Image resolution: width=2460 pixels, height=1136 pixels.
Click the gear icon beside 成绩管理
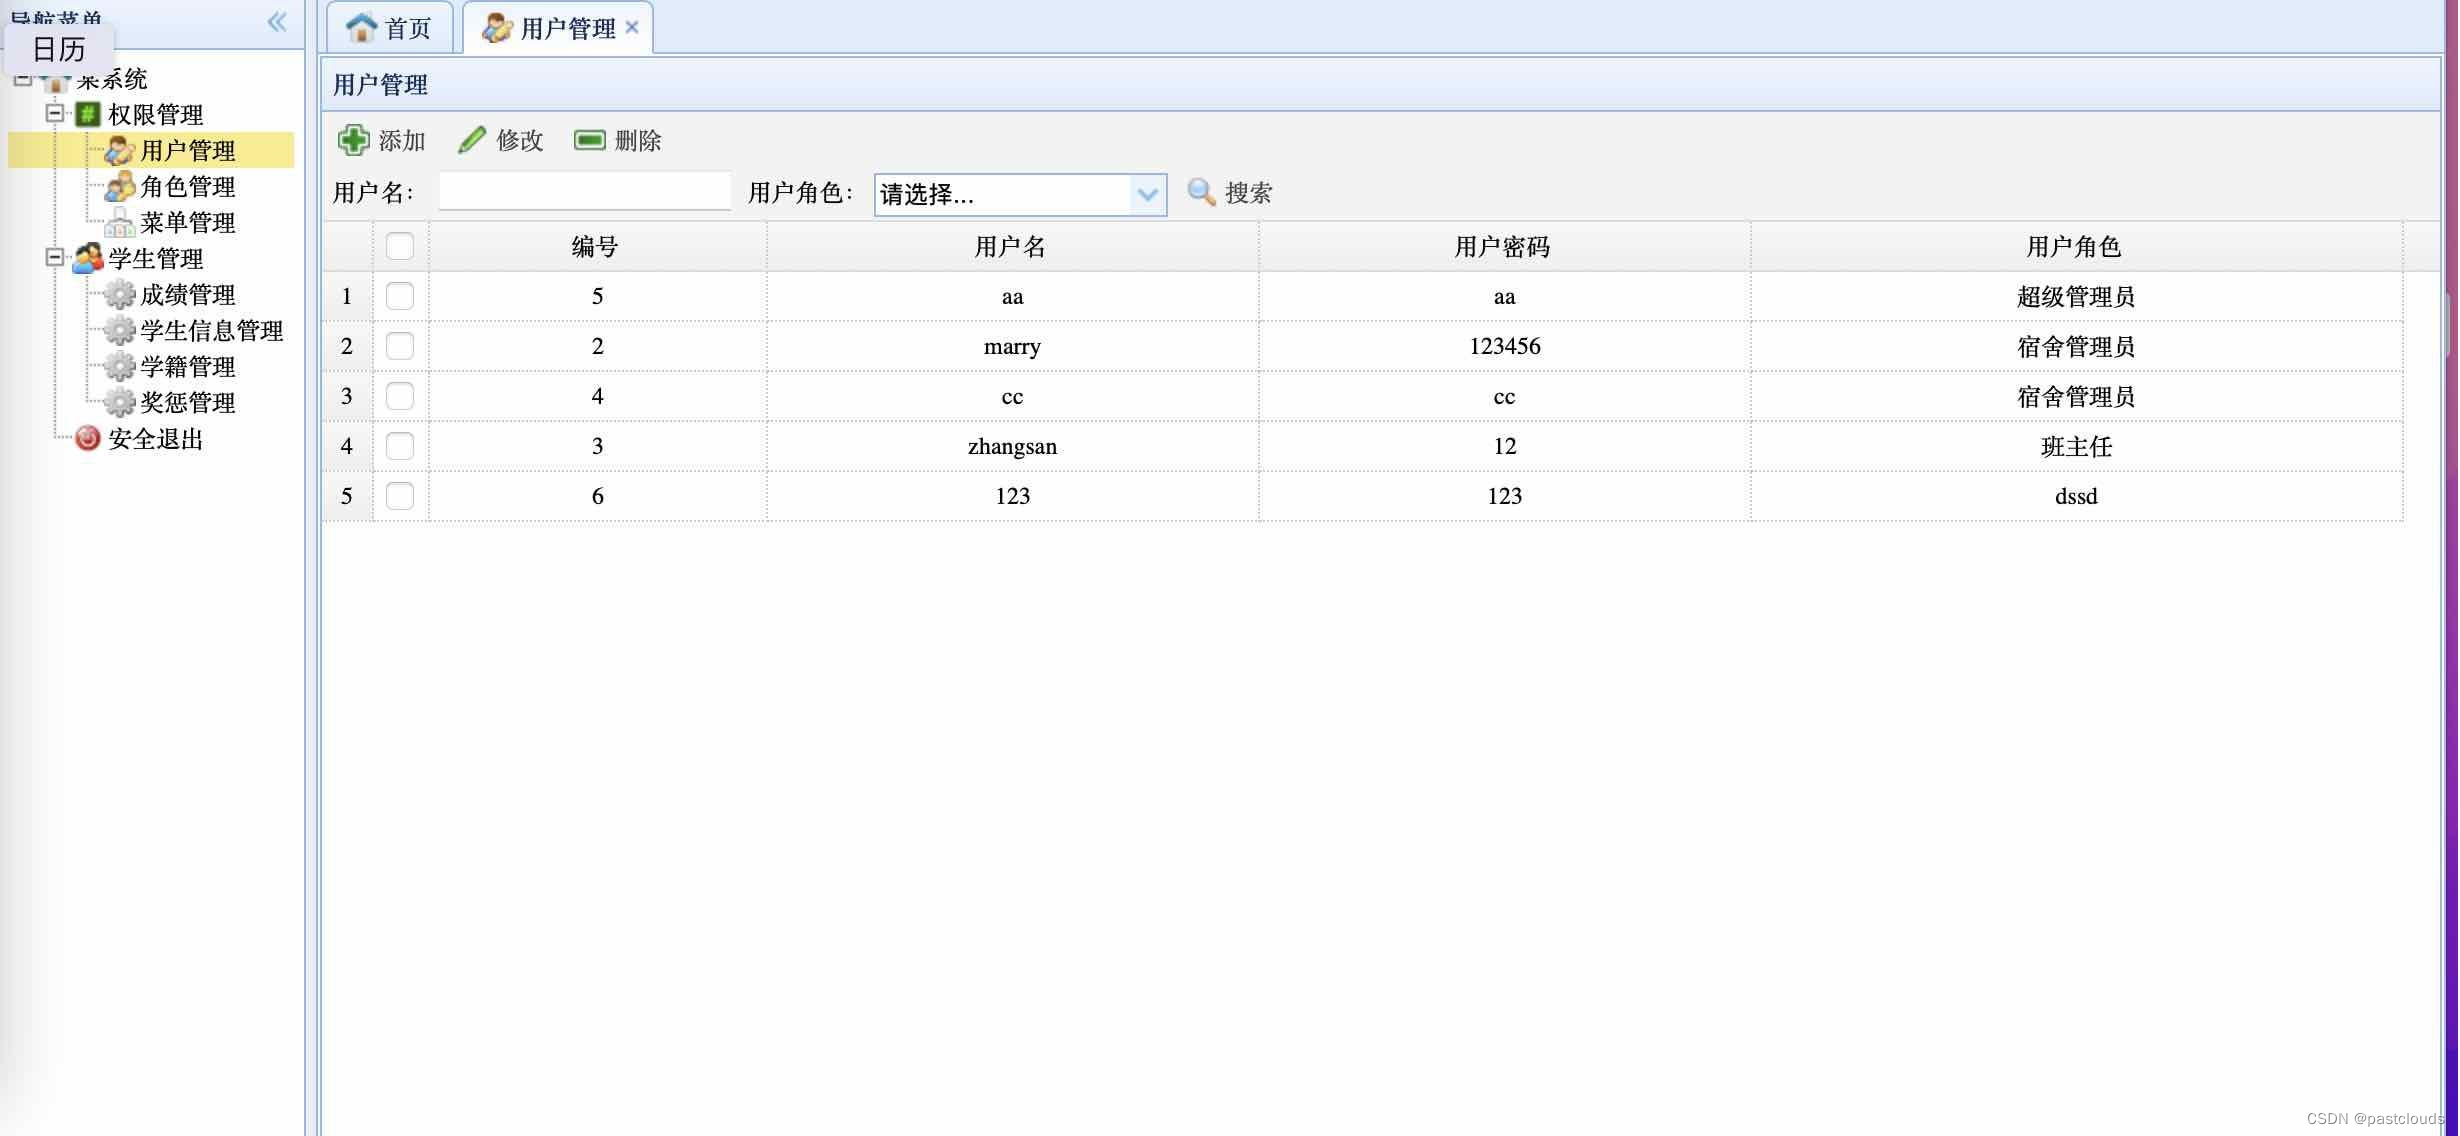[120, 294]
